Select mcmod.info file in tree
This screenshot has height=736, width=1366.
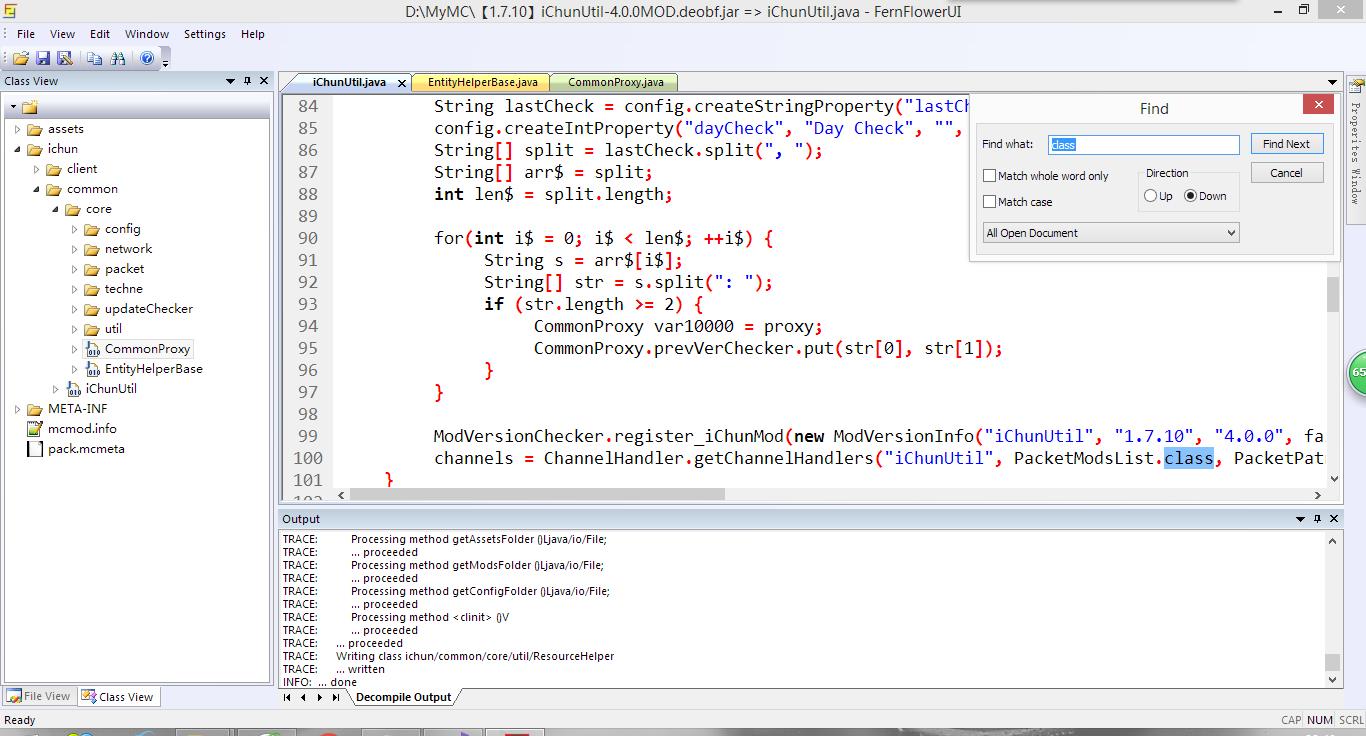[x=82, y=429]
